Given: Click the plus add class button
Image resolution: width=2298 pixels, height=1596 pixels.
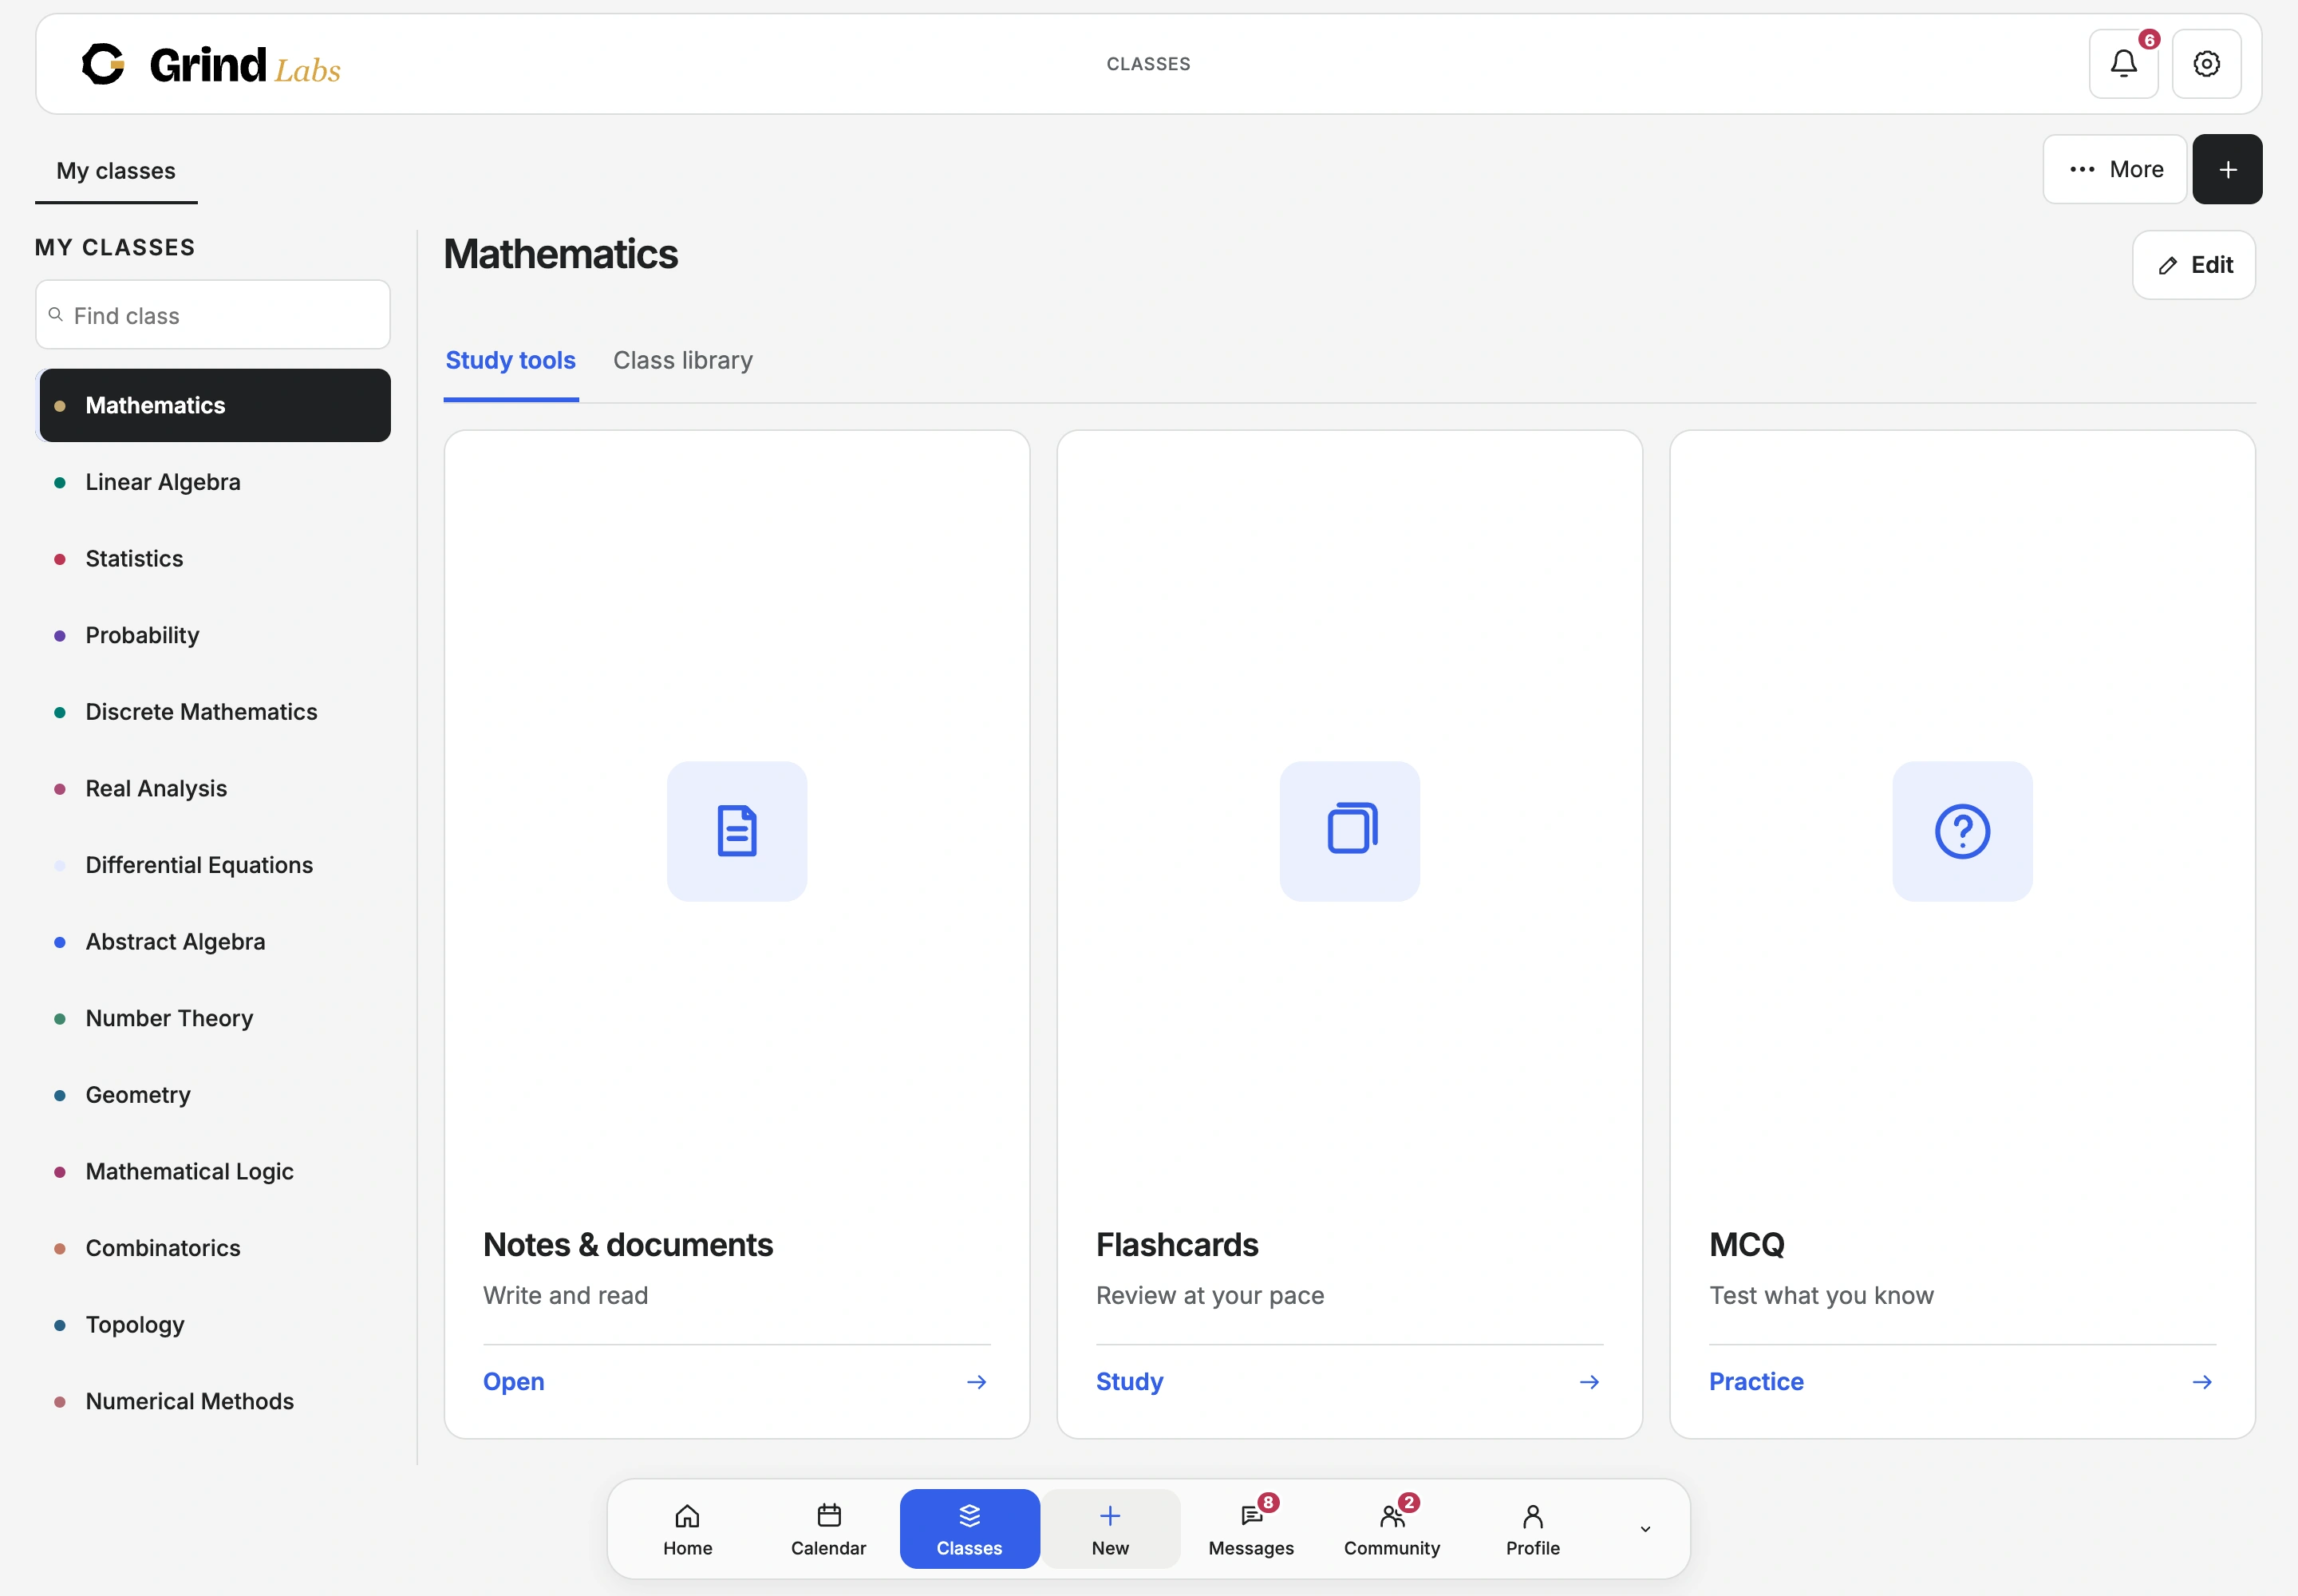Looking at the screenshot, I should [x=2227, y=169].
